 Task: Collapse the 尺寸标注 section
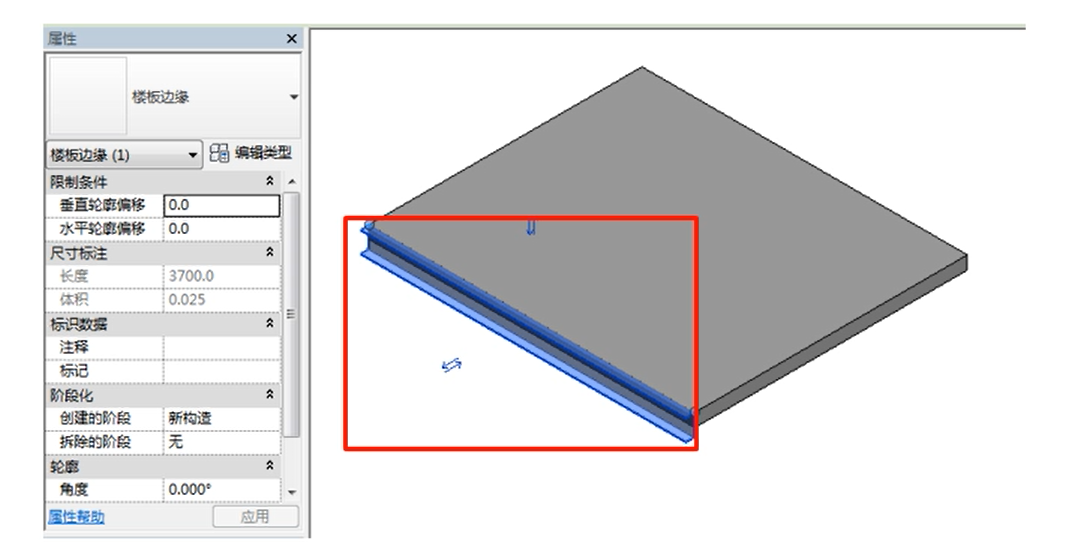point(268,254)
